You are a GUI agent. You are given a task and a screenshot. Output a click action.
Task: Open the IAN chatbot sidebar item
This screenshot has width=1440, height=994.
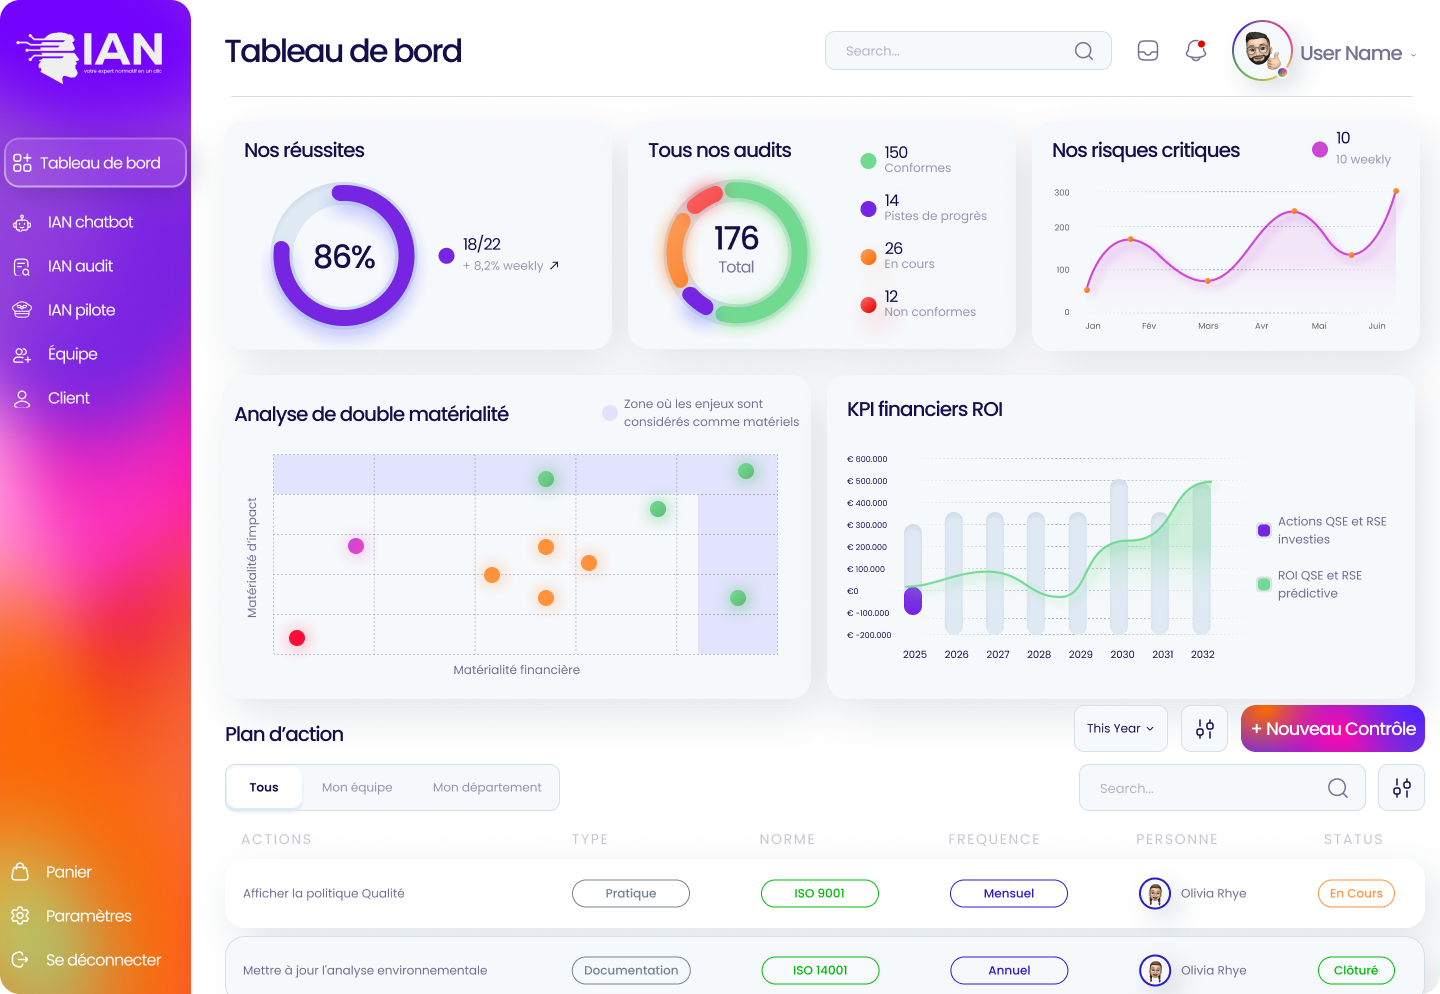tap(90, 222)
